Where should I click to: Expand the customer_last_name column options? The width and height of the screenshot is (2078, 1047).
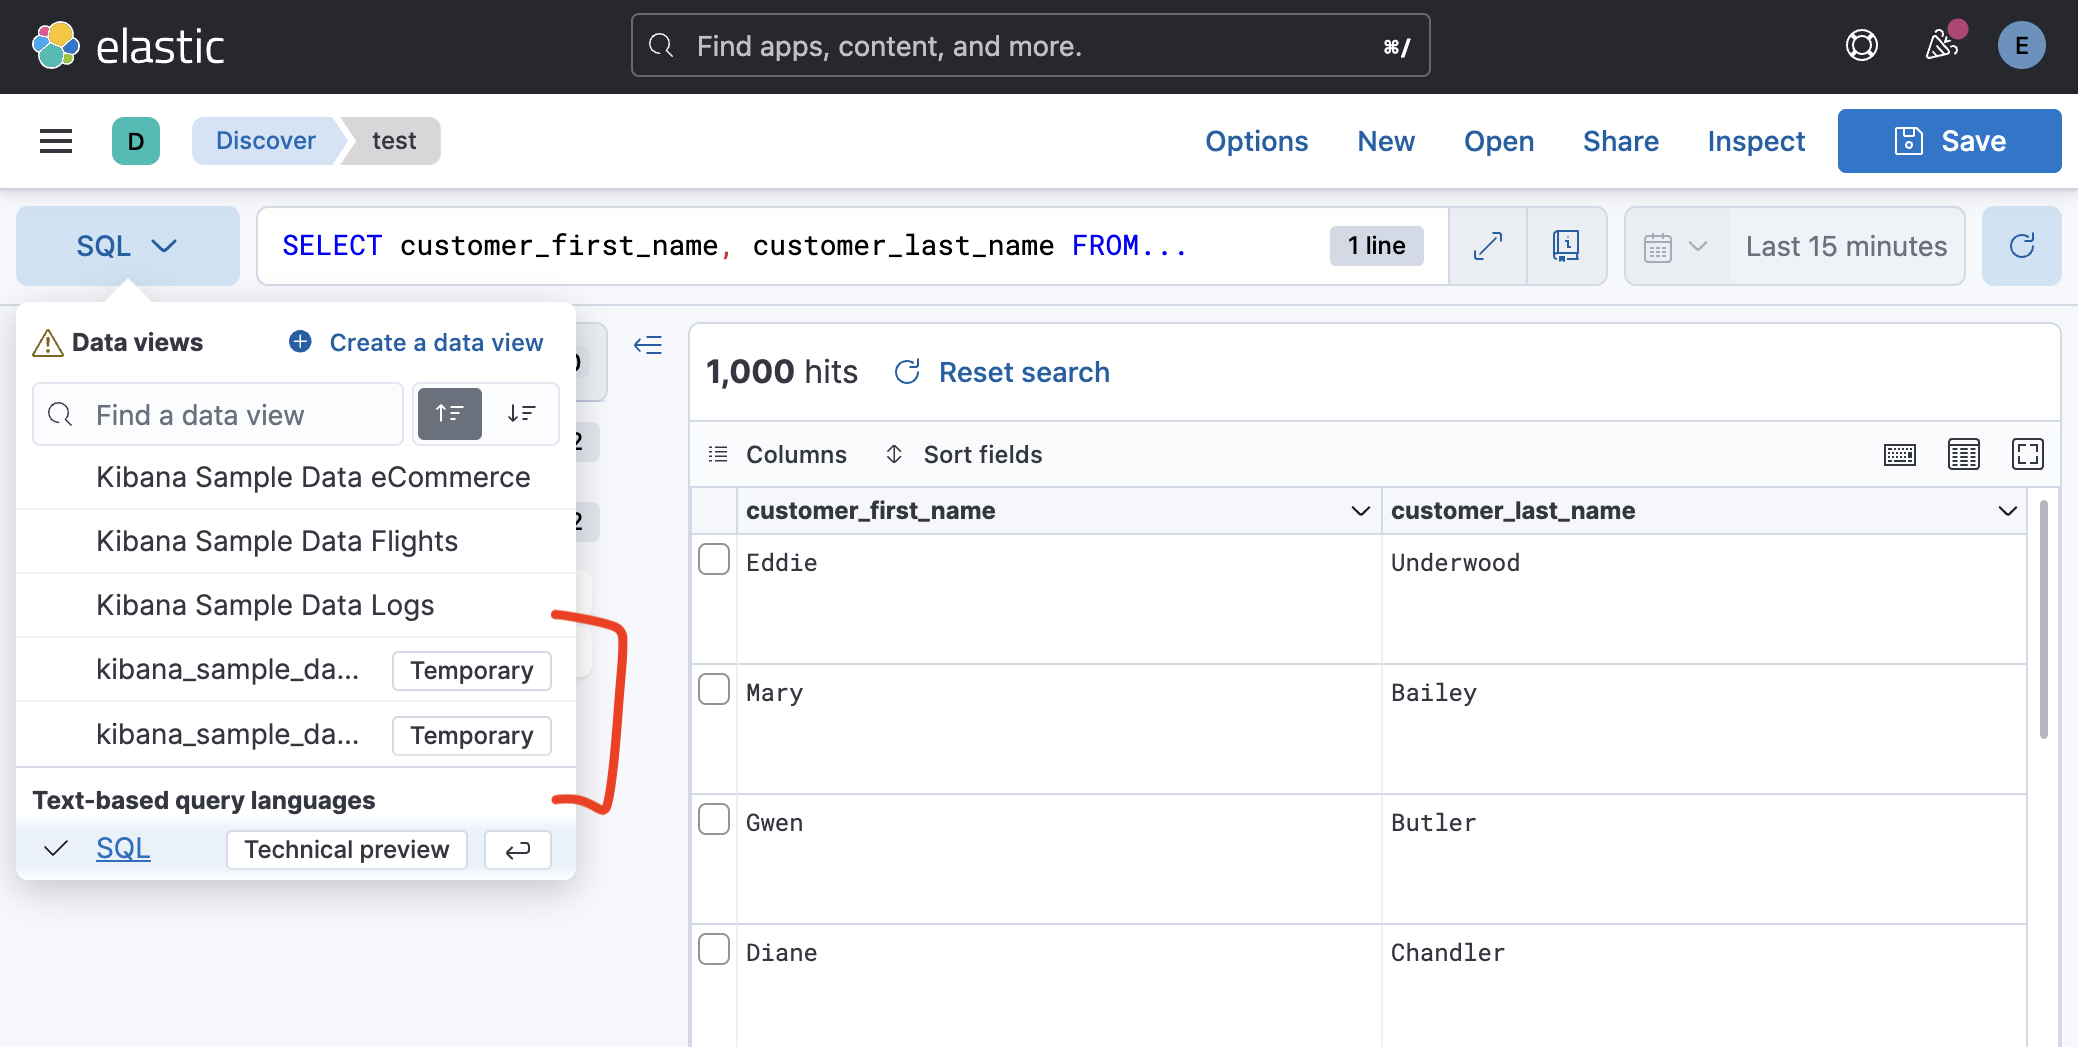(x=2007, y=510)
